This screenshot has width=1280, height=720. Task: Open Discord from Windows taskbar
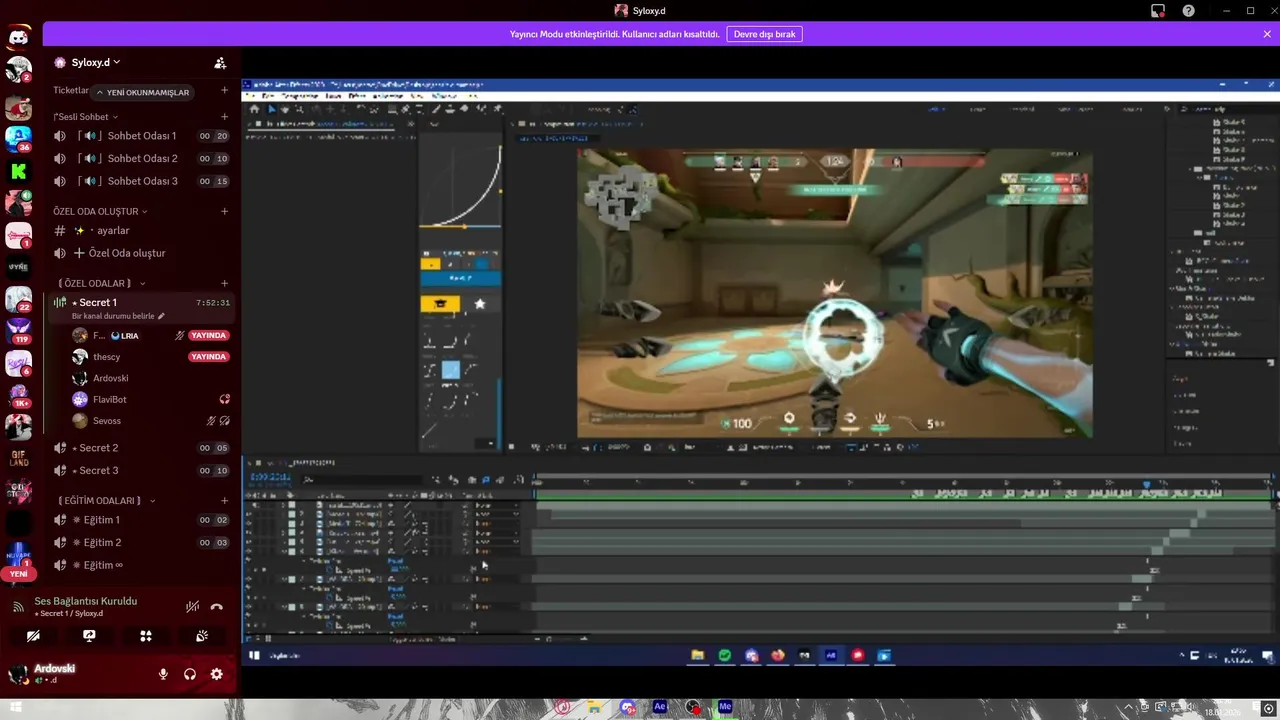(x=627, y=707)
